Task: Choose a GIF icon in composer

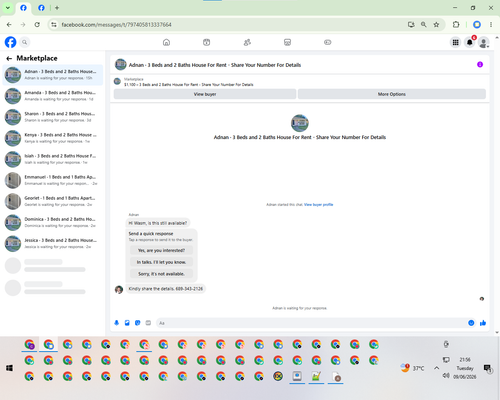Action: pos(148,323)
